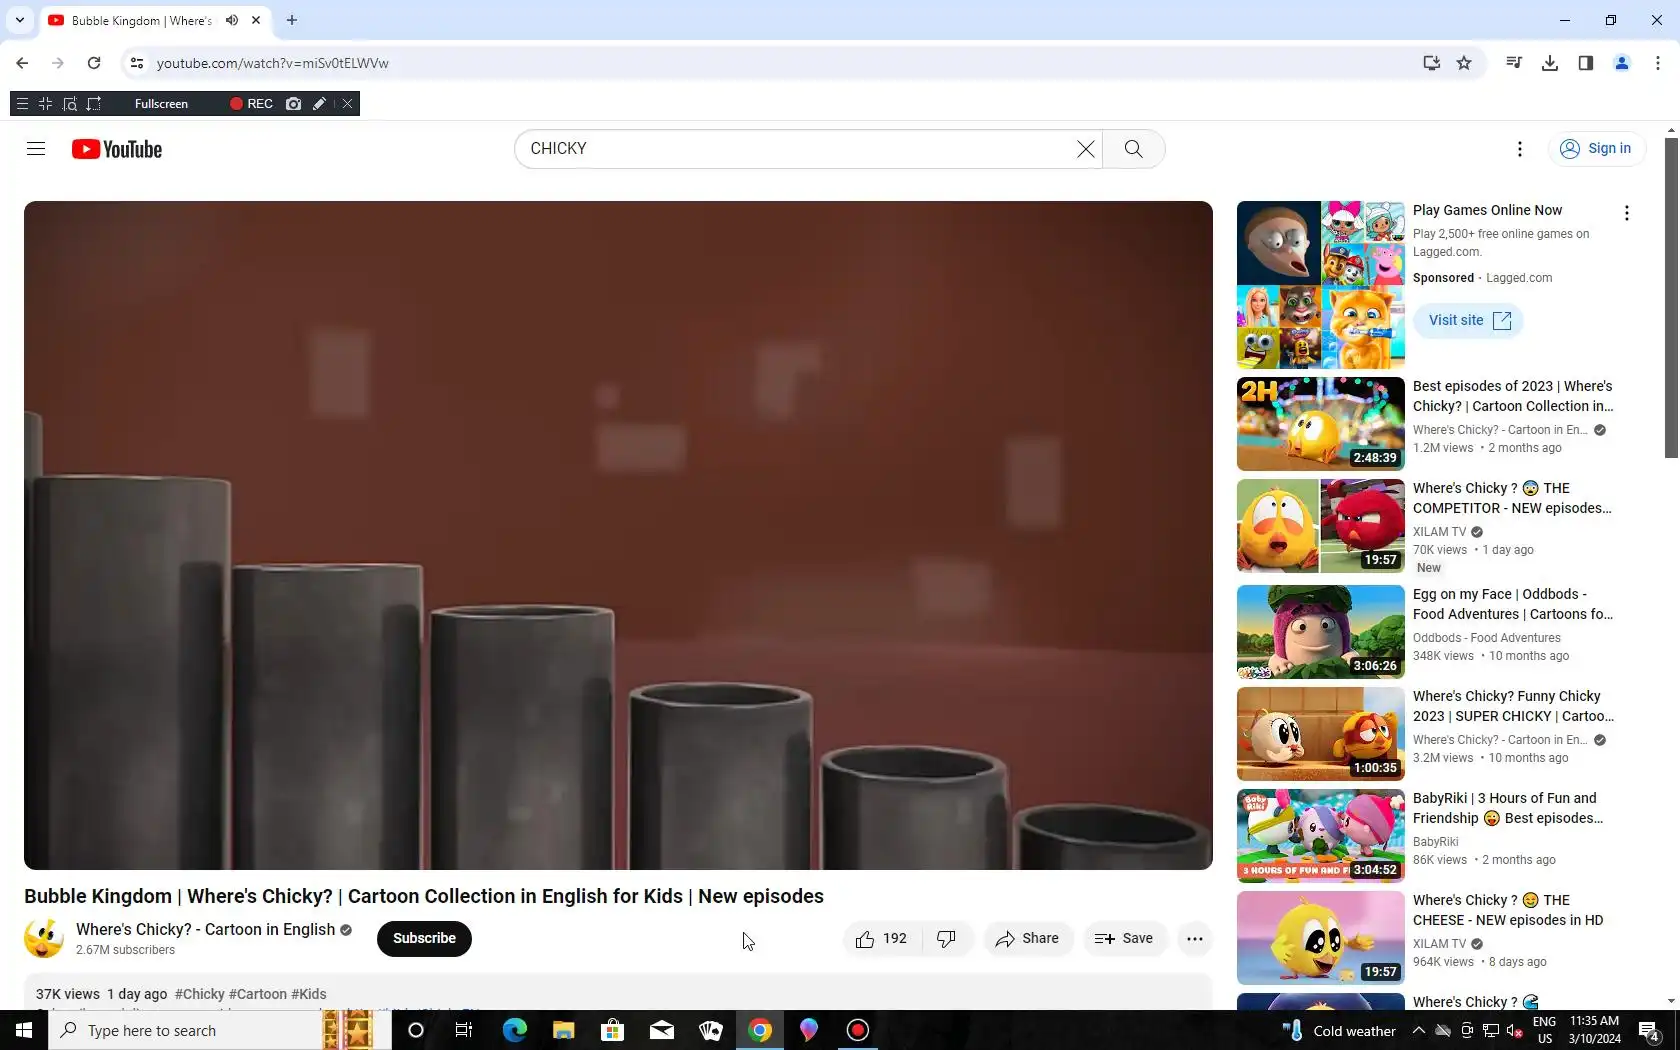
Task: Visit site for Lagged.com ad
Action: pyautogui.click(x=1468, y=321)
